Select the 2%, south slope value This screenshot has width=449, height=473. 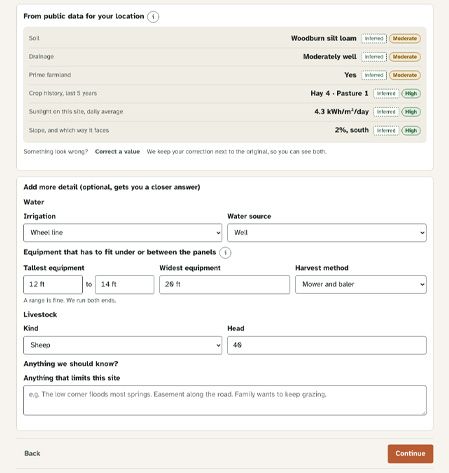click(352, 130)
